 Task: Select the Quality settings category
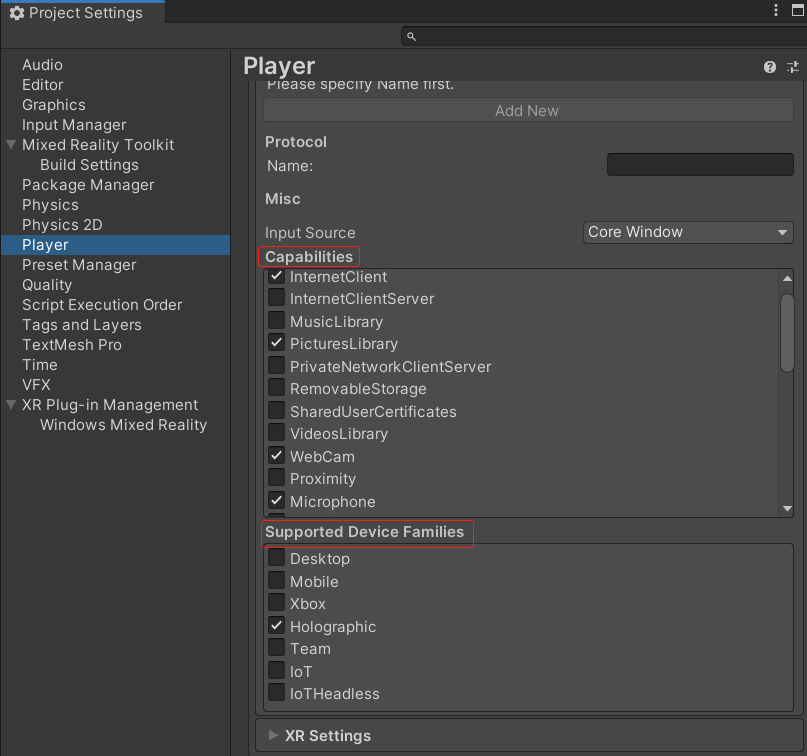(x=47, y=285)
